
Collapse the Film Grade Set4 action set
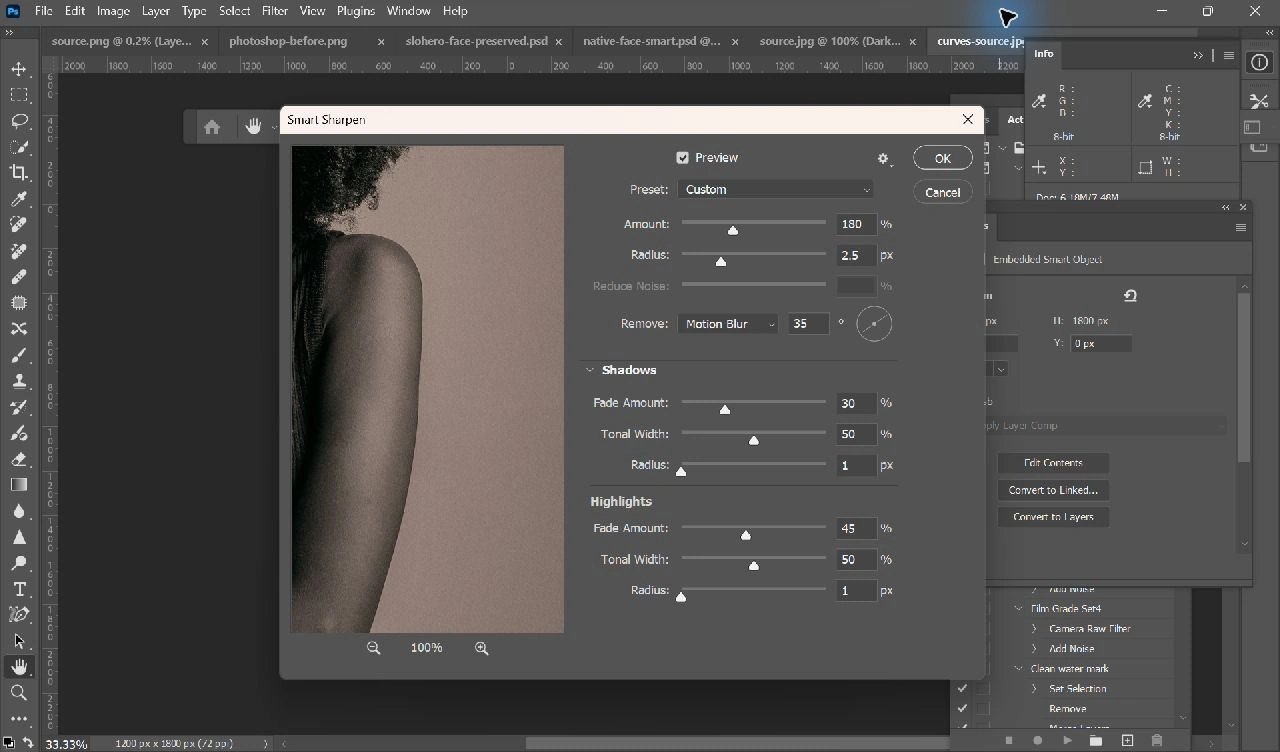click(1019, 608)
